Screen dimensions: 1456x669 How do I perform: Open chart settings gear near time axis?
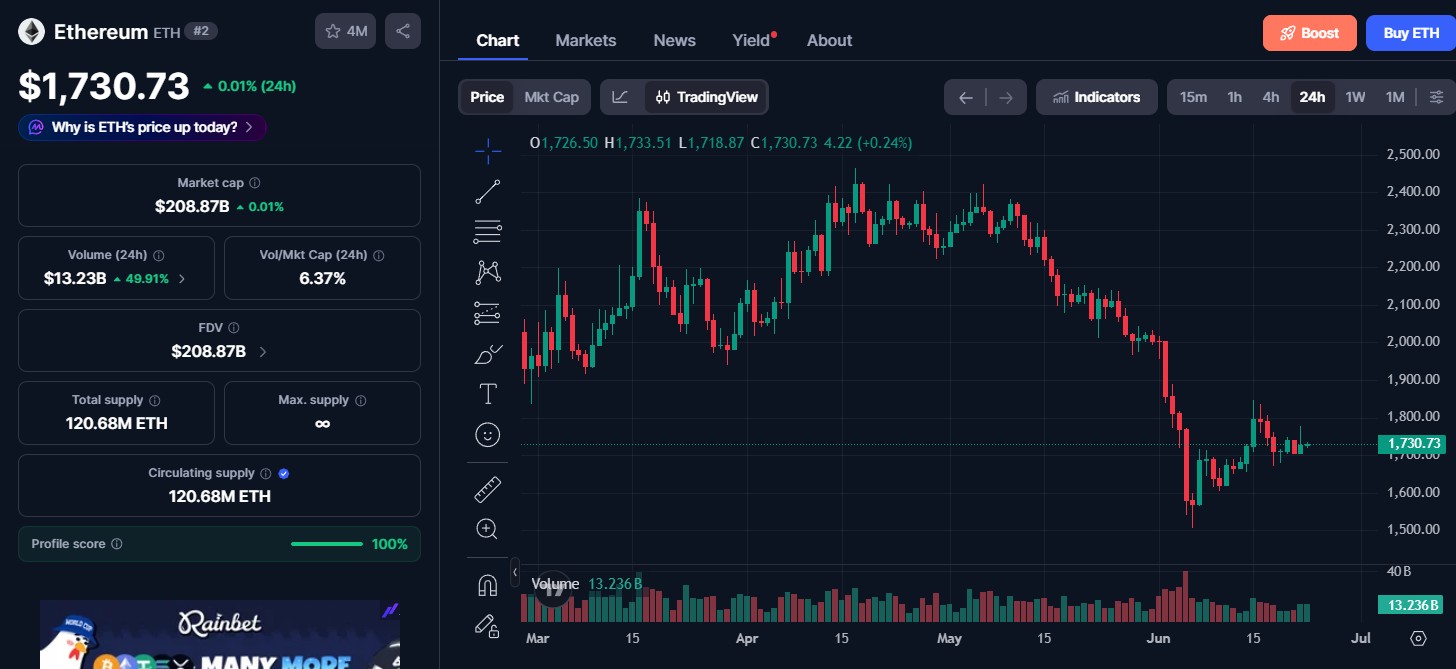[x=1418, y=638]
